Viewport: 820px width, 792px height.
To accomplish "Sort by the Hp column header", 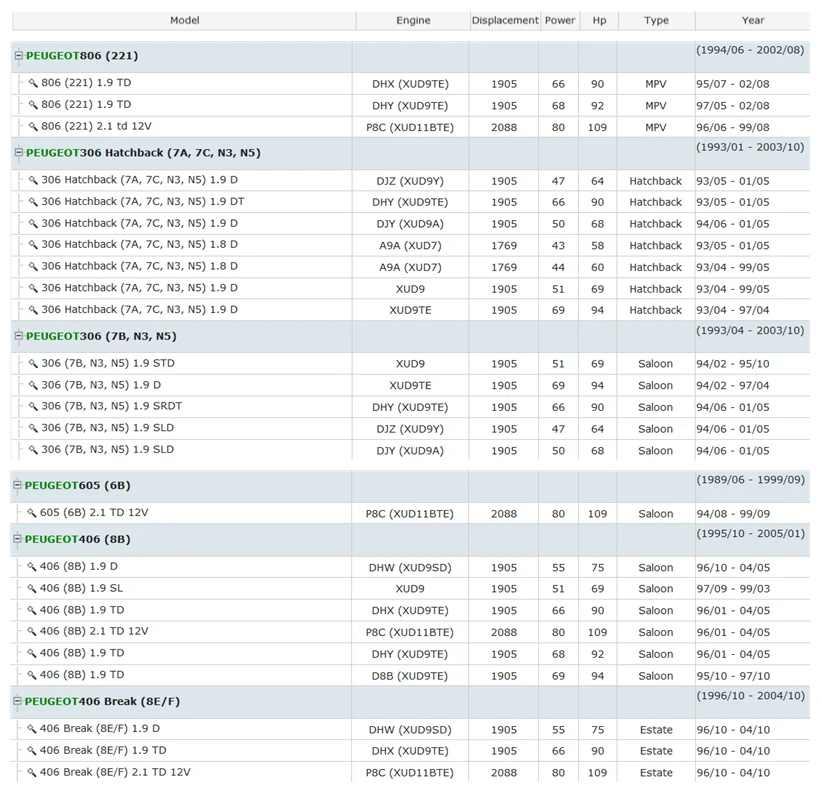I will point(599,20).
